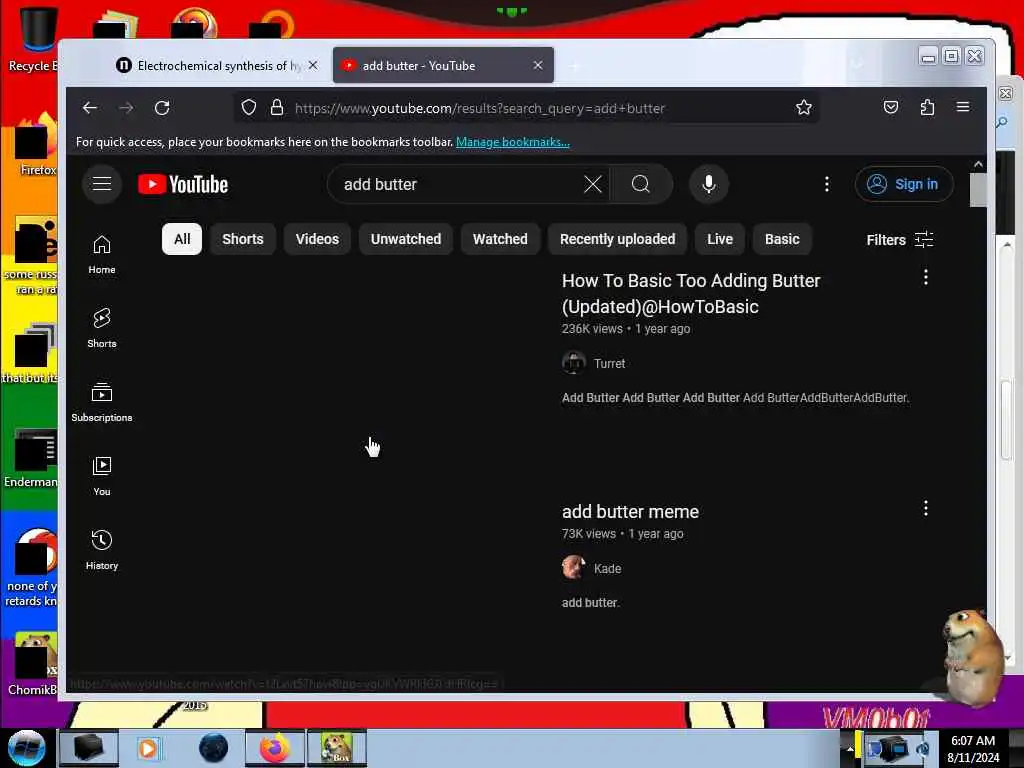Viewport: 1024px width, 768px height.
Task: Open Subscriptions in sidebar
Action: click(x=102, y=402)
